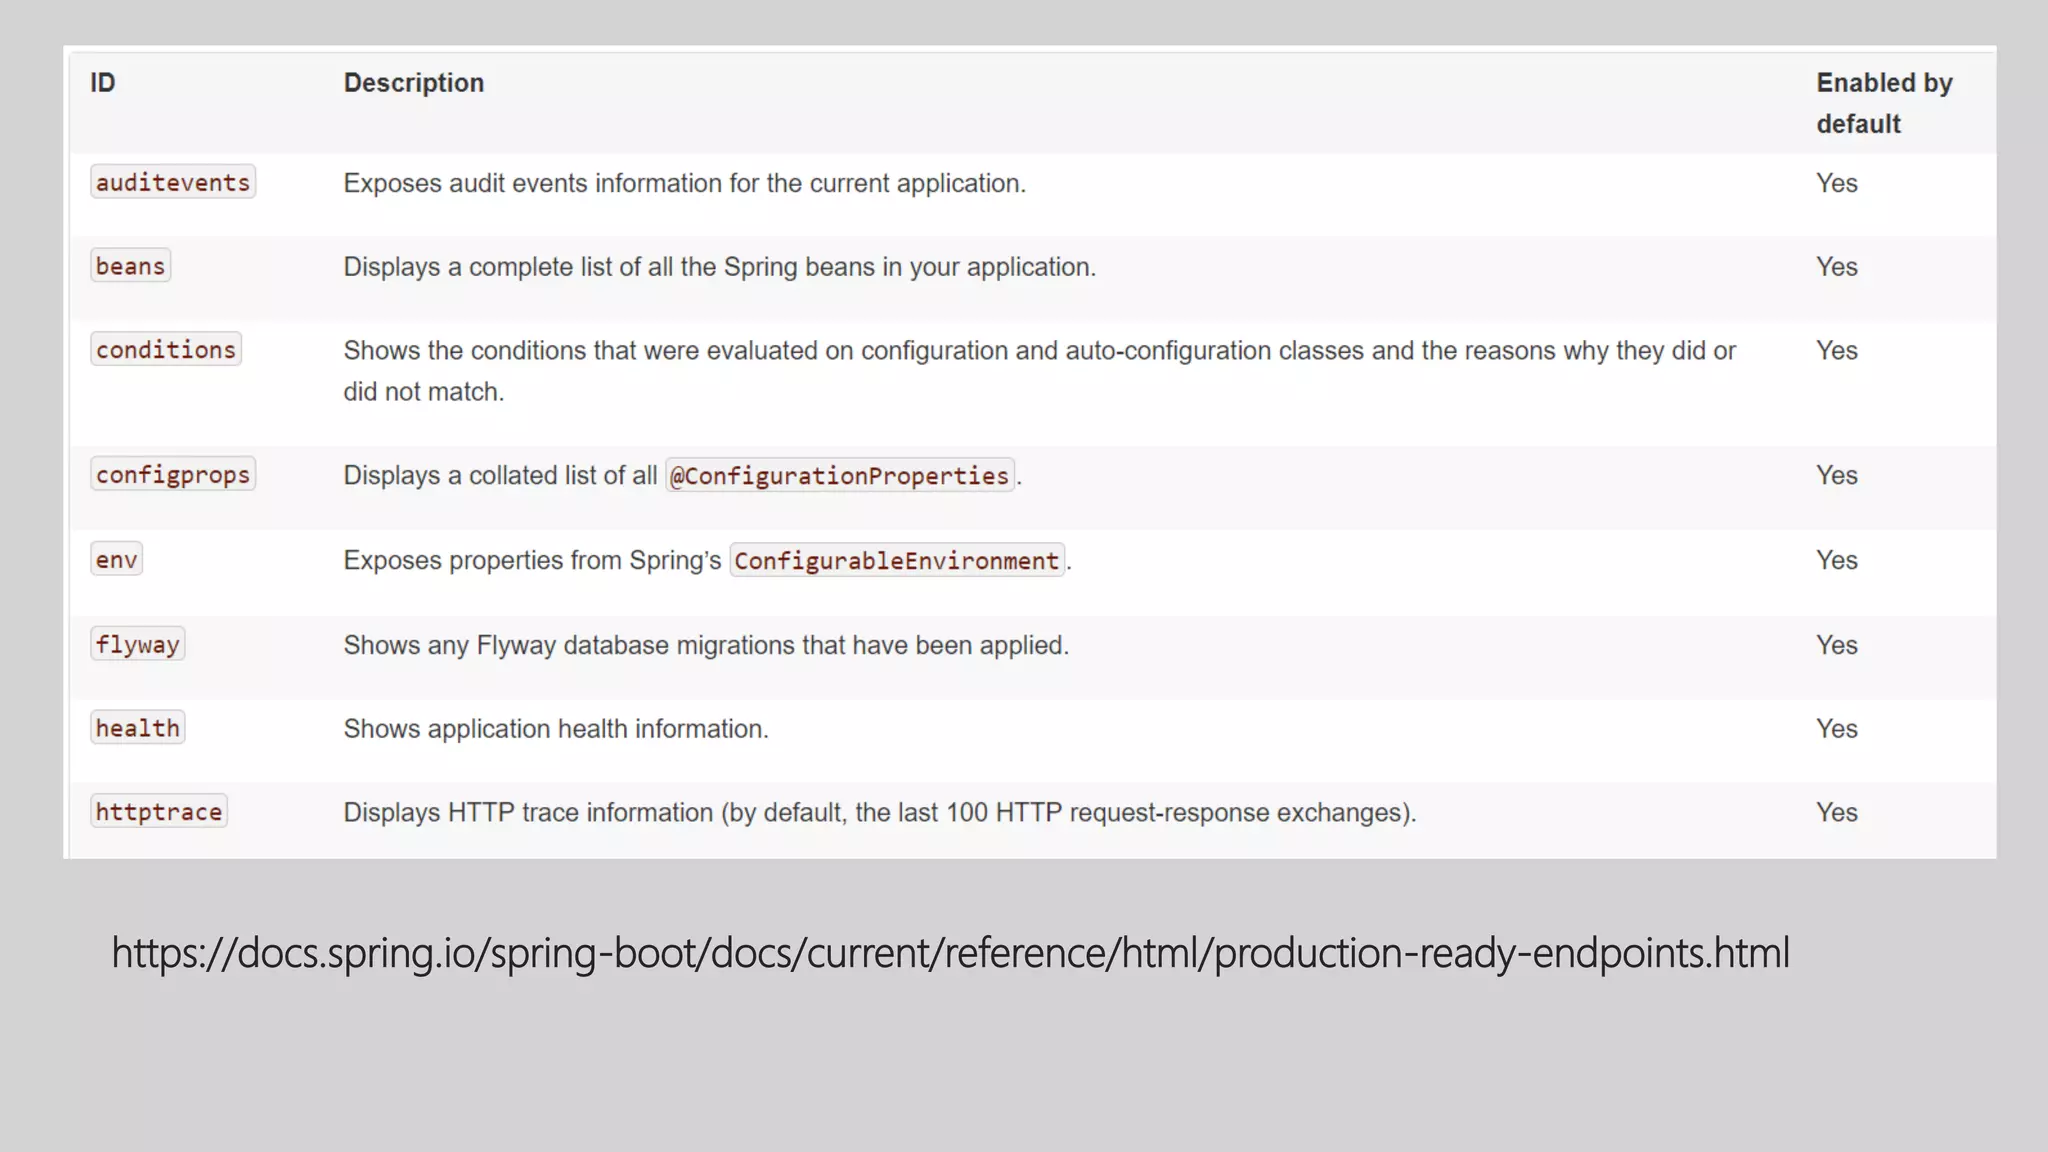Click the beans description about Spring beans
This screenshot has height=1152, width=2048.
720,267
